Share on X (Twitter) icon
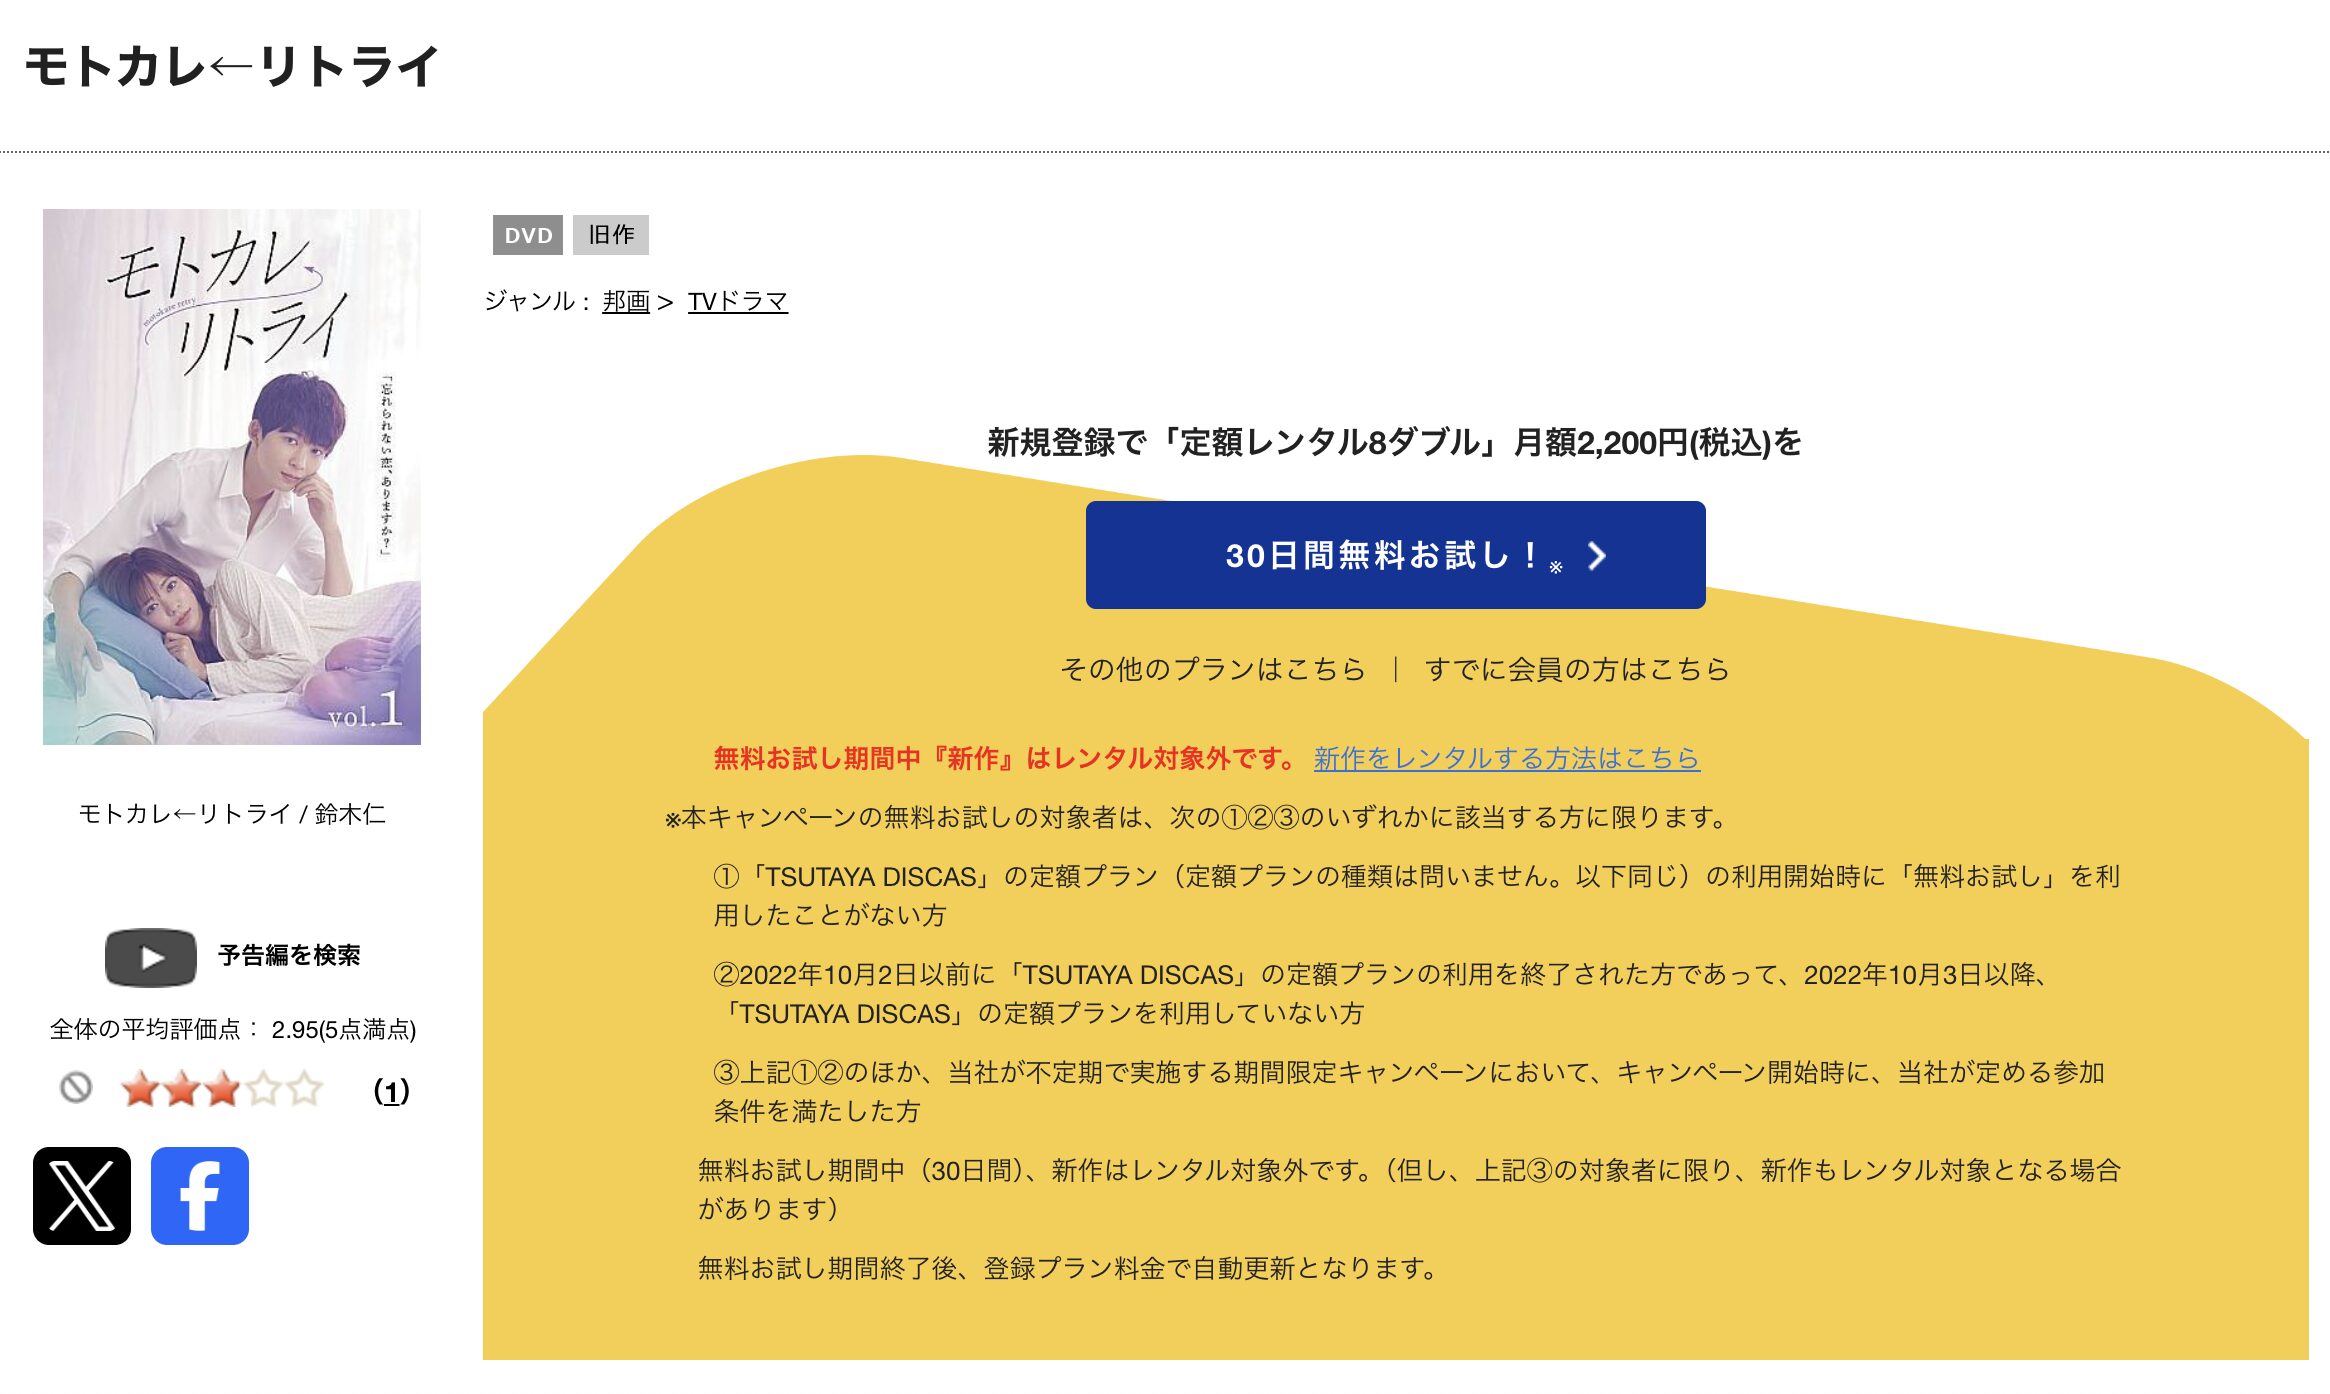The width and height of the screenshot is (2330, 1394). coord(82,1195)
